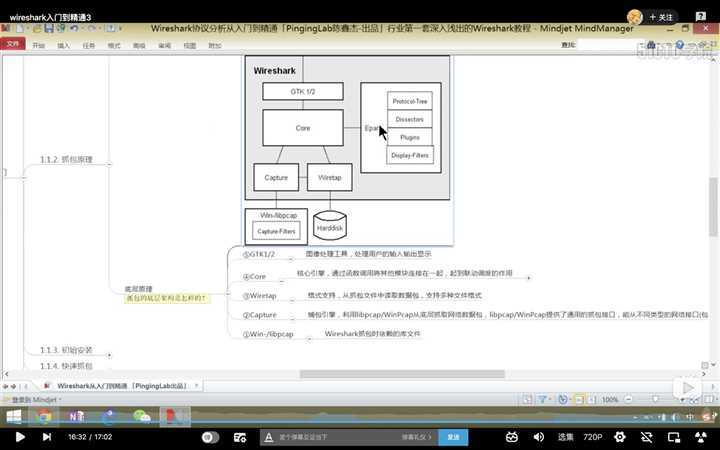Select the GTK1/2 subtopic
The image size is (720, 450).
[x=259, y=254]
